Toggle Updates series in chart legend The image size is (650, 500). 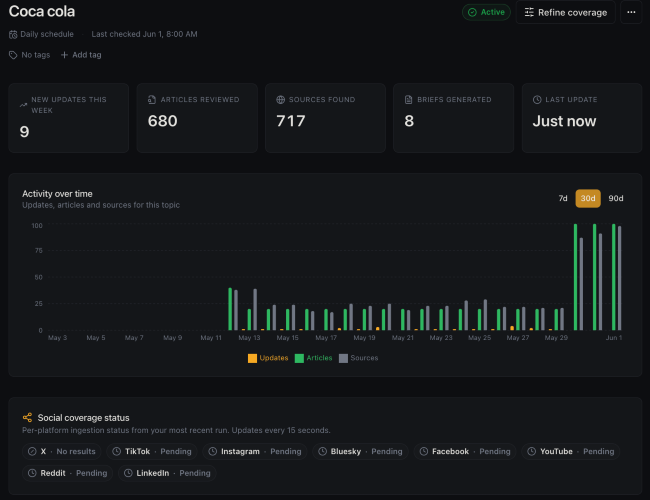tap(268, 358)
